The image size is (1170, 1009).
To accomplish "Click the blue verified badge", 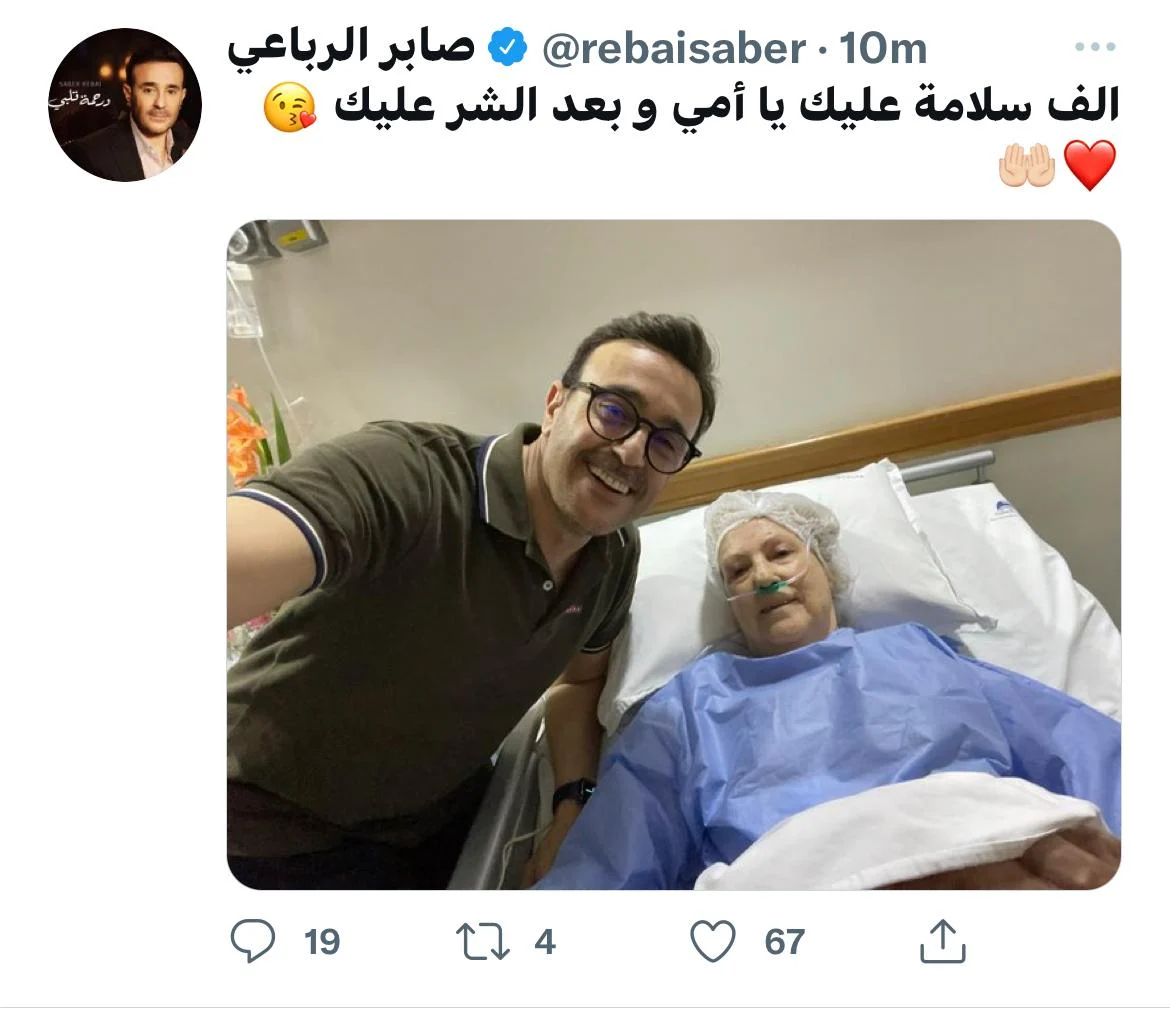I will [x=507, y=49].
